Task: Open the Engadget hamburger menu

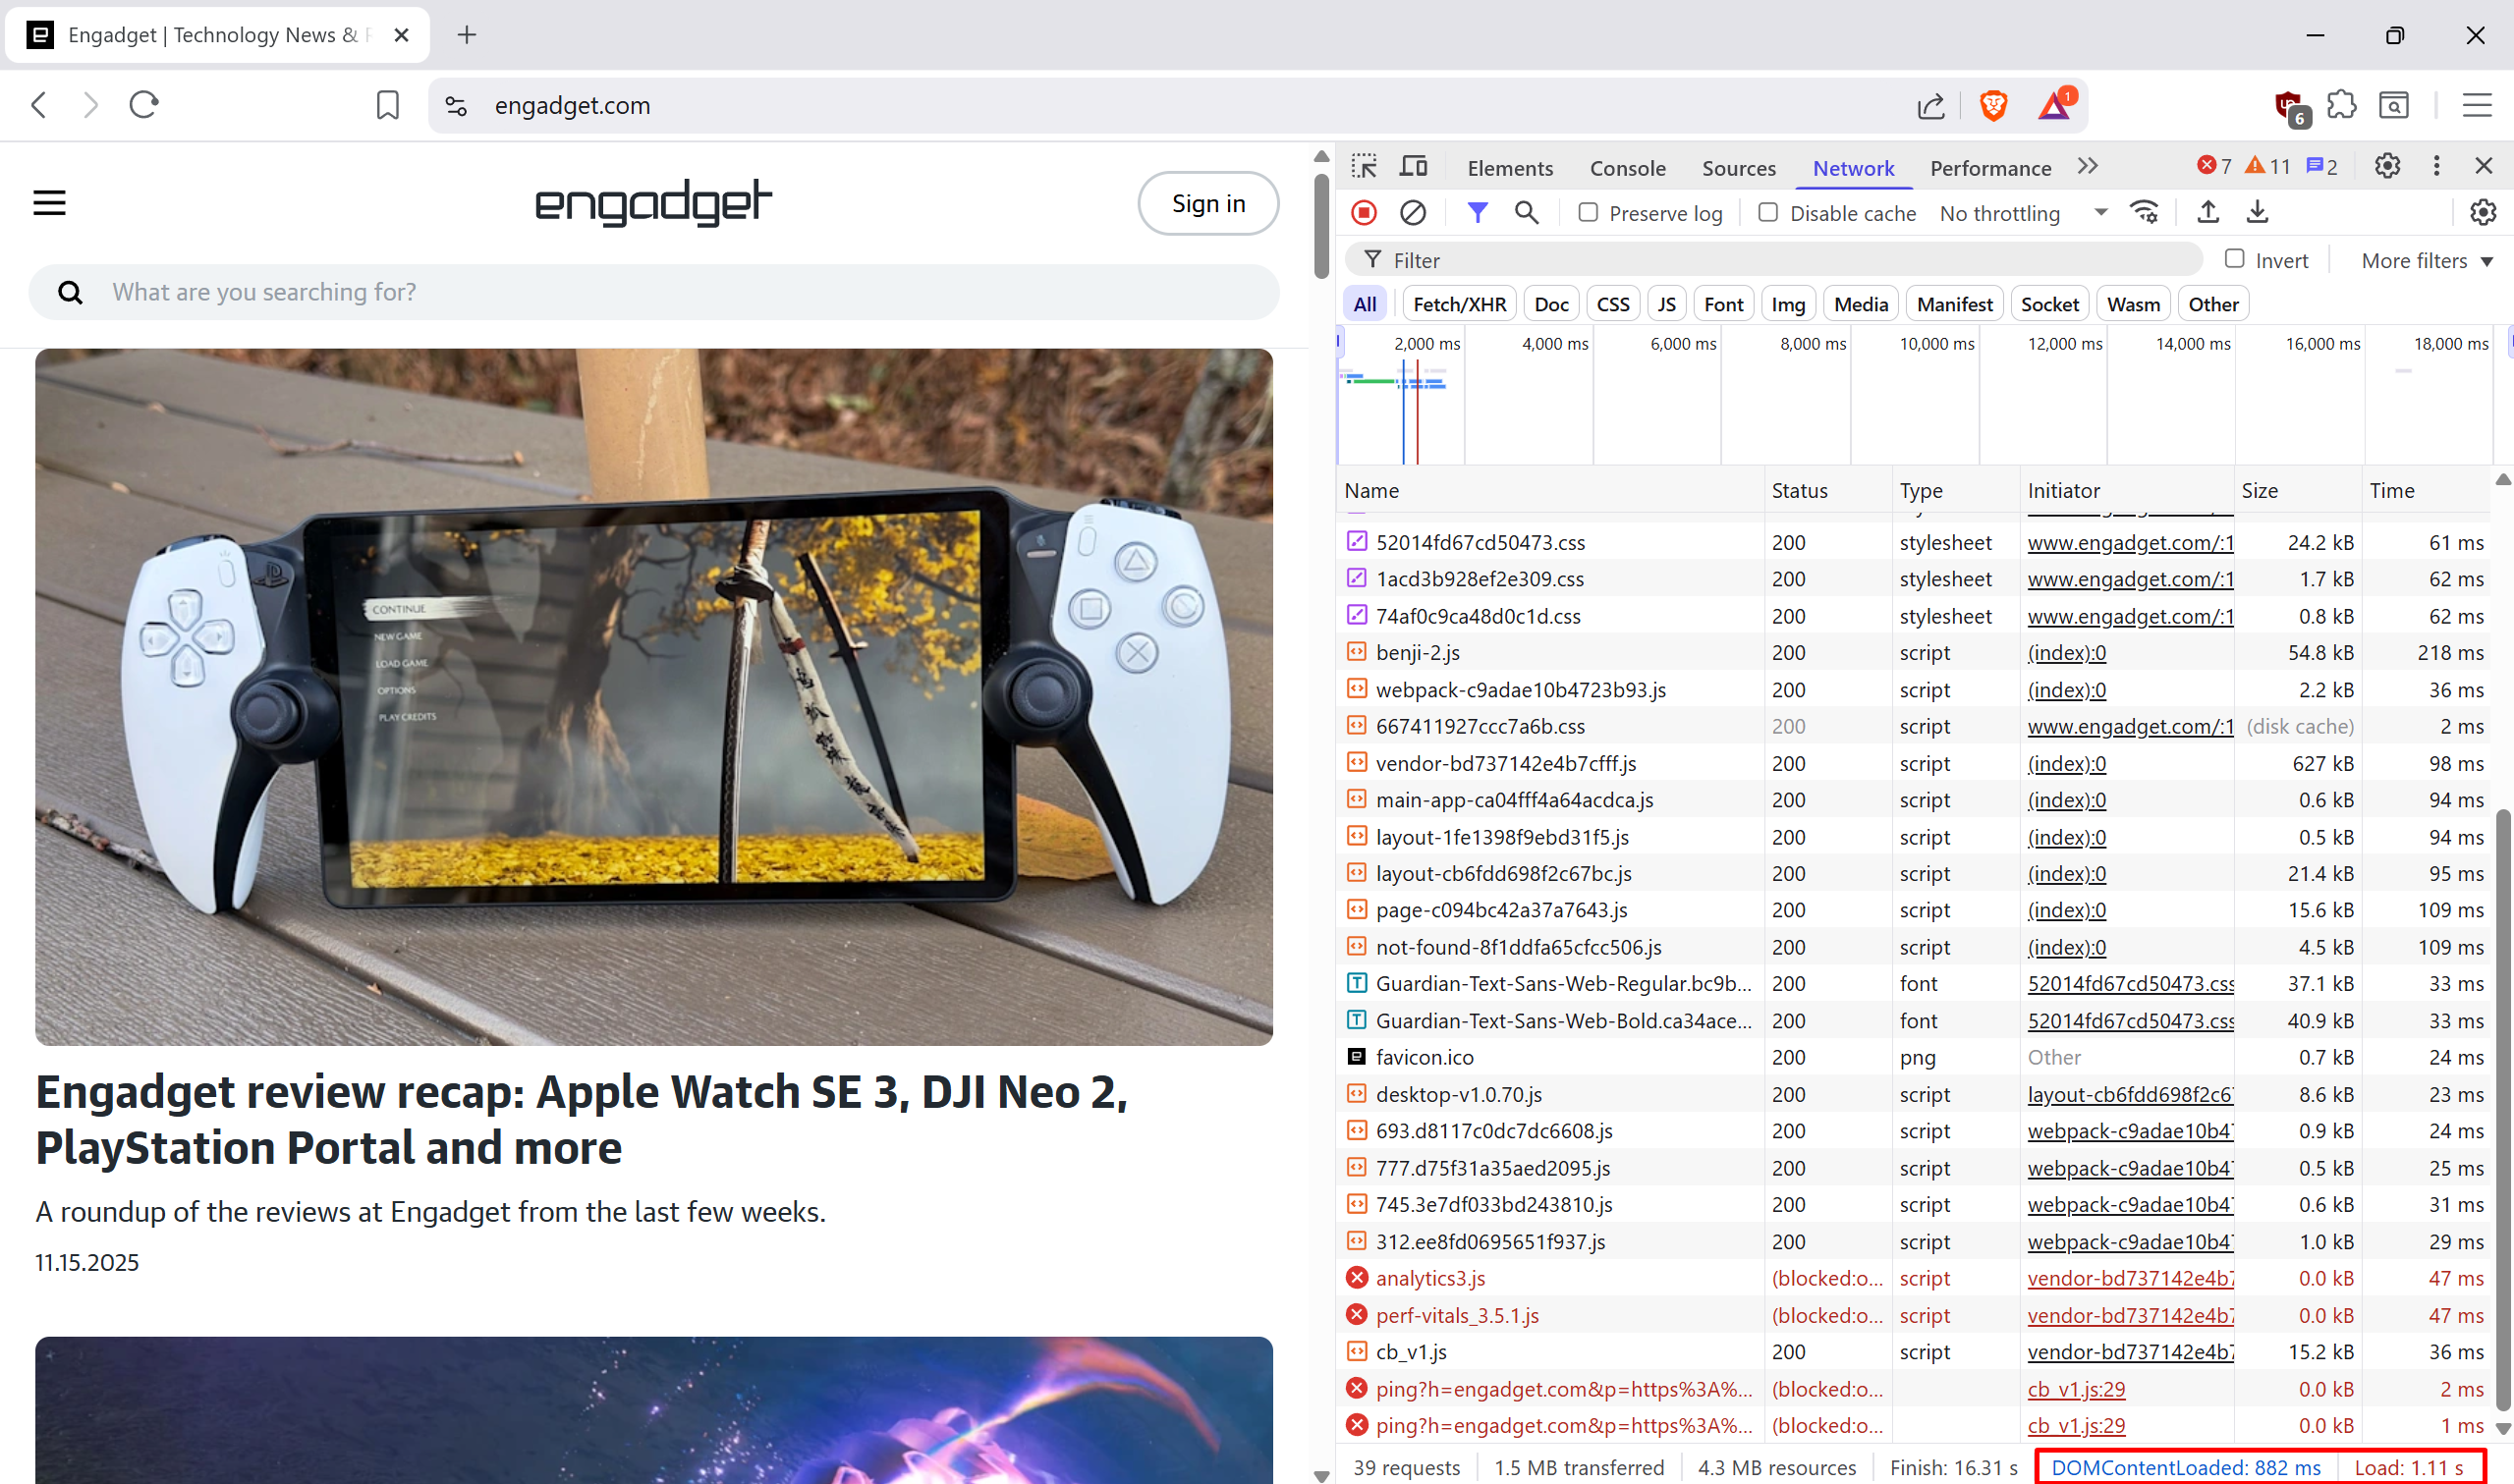Action: click(49, 203)
